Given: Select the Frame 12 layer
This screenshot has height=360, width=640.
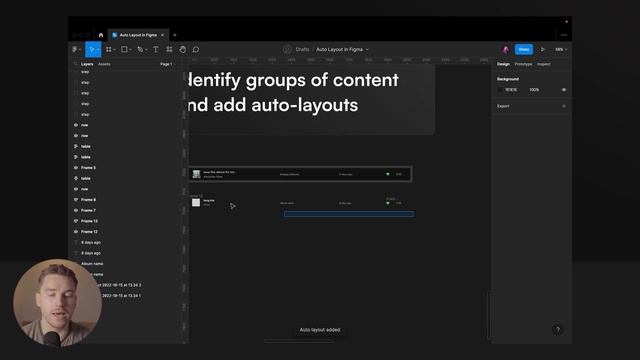Looking at the screenshot, I should pyautogui.click(x=89, y=231).
